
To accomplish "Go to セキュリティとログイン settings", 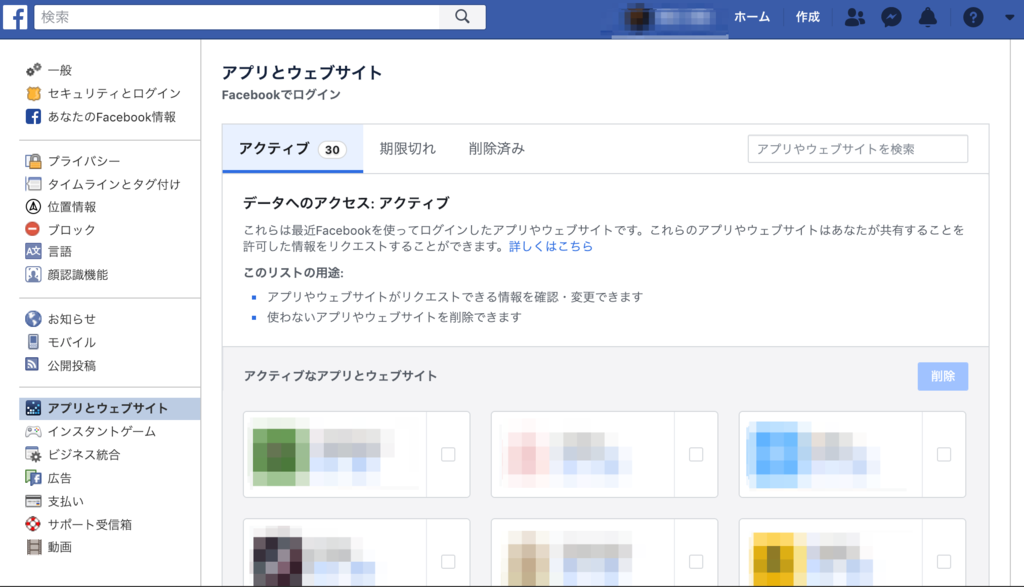I will 114,93.
